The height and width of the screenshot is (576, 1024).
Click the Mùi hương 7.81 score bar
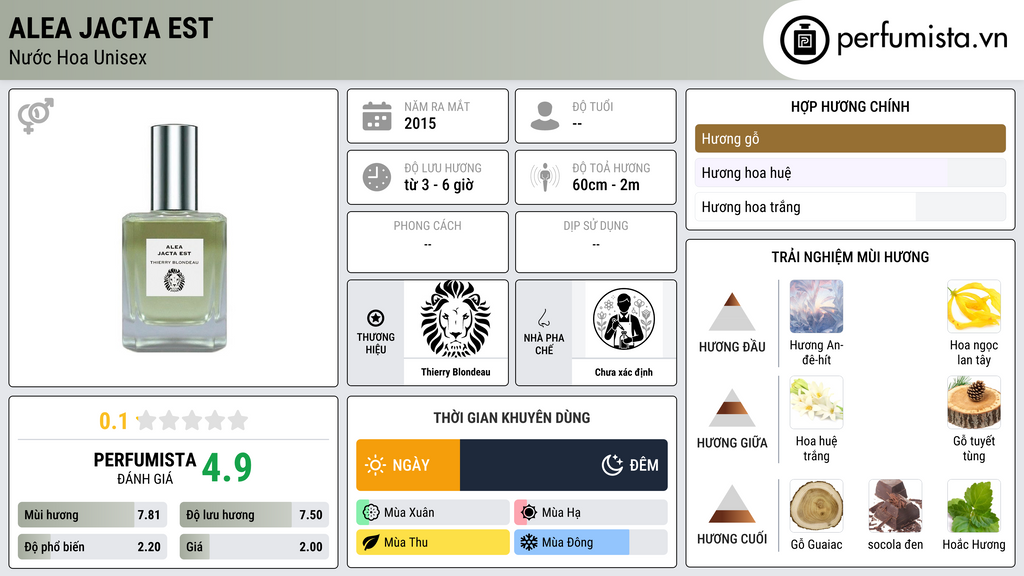click(92, 515)
